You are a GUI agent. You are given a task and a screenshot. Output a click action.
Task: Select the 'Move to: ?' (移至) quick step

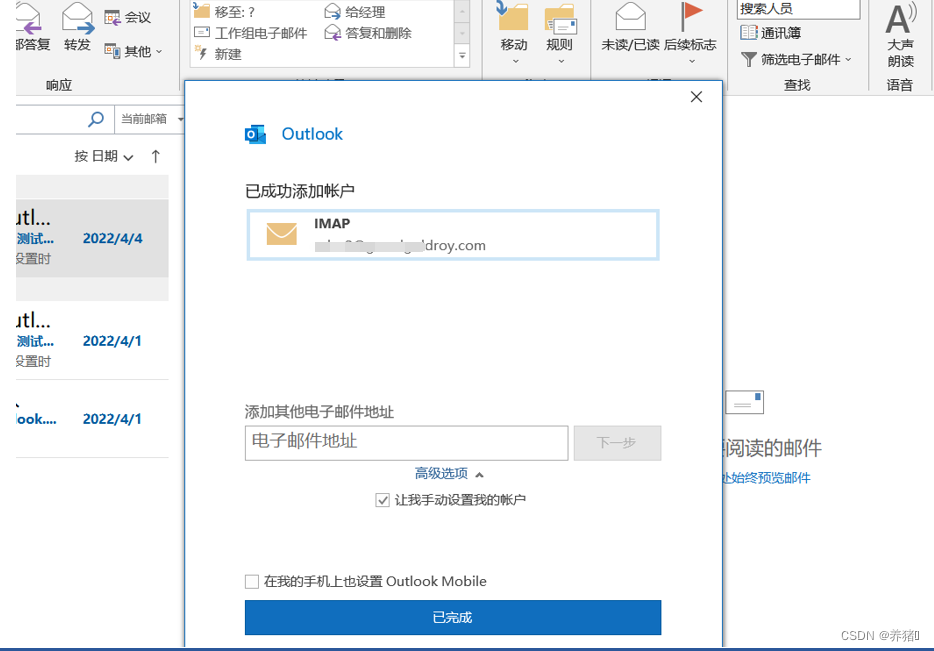pos(225,11)
